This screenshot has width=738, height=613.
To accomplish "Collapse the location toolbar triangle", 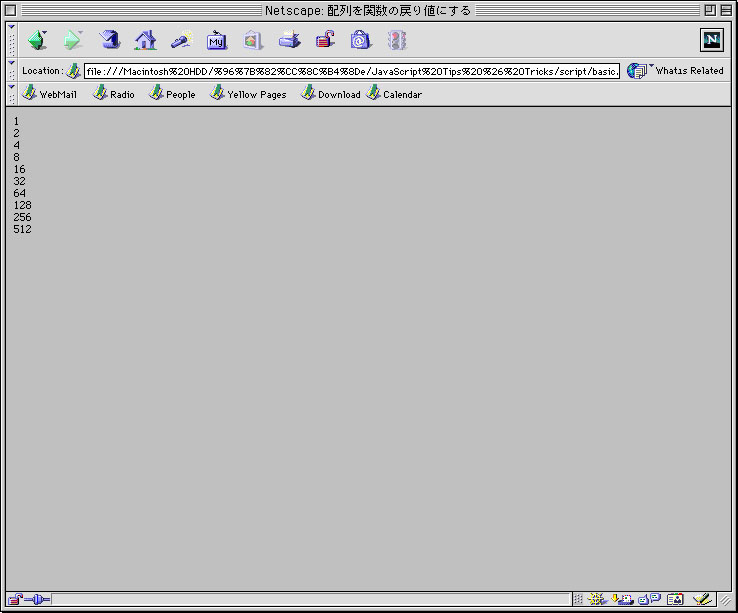I will point(12,63).
